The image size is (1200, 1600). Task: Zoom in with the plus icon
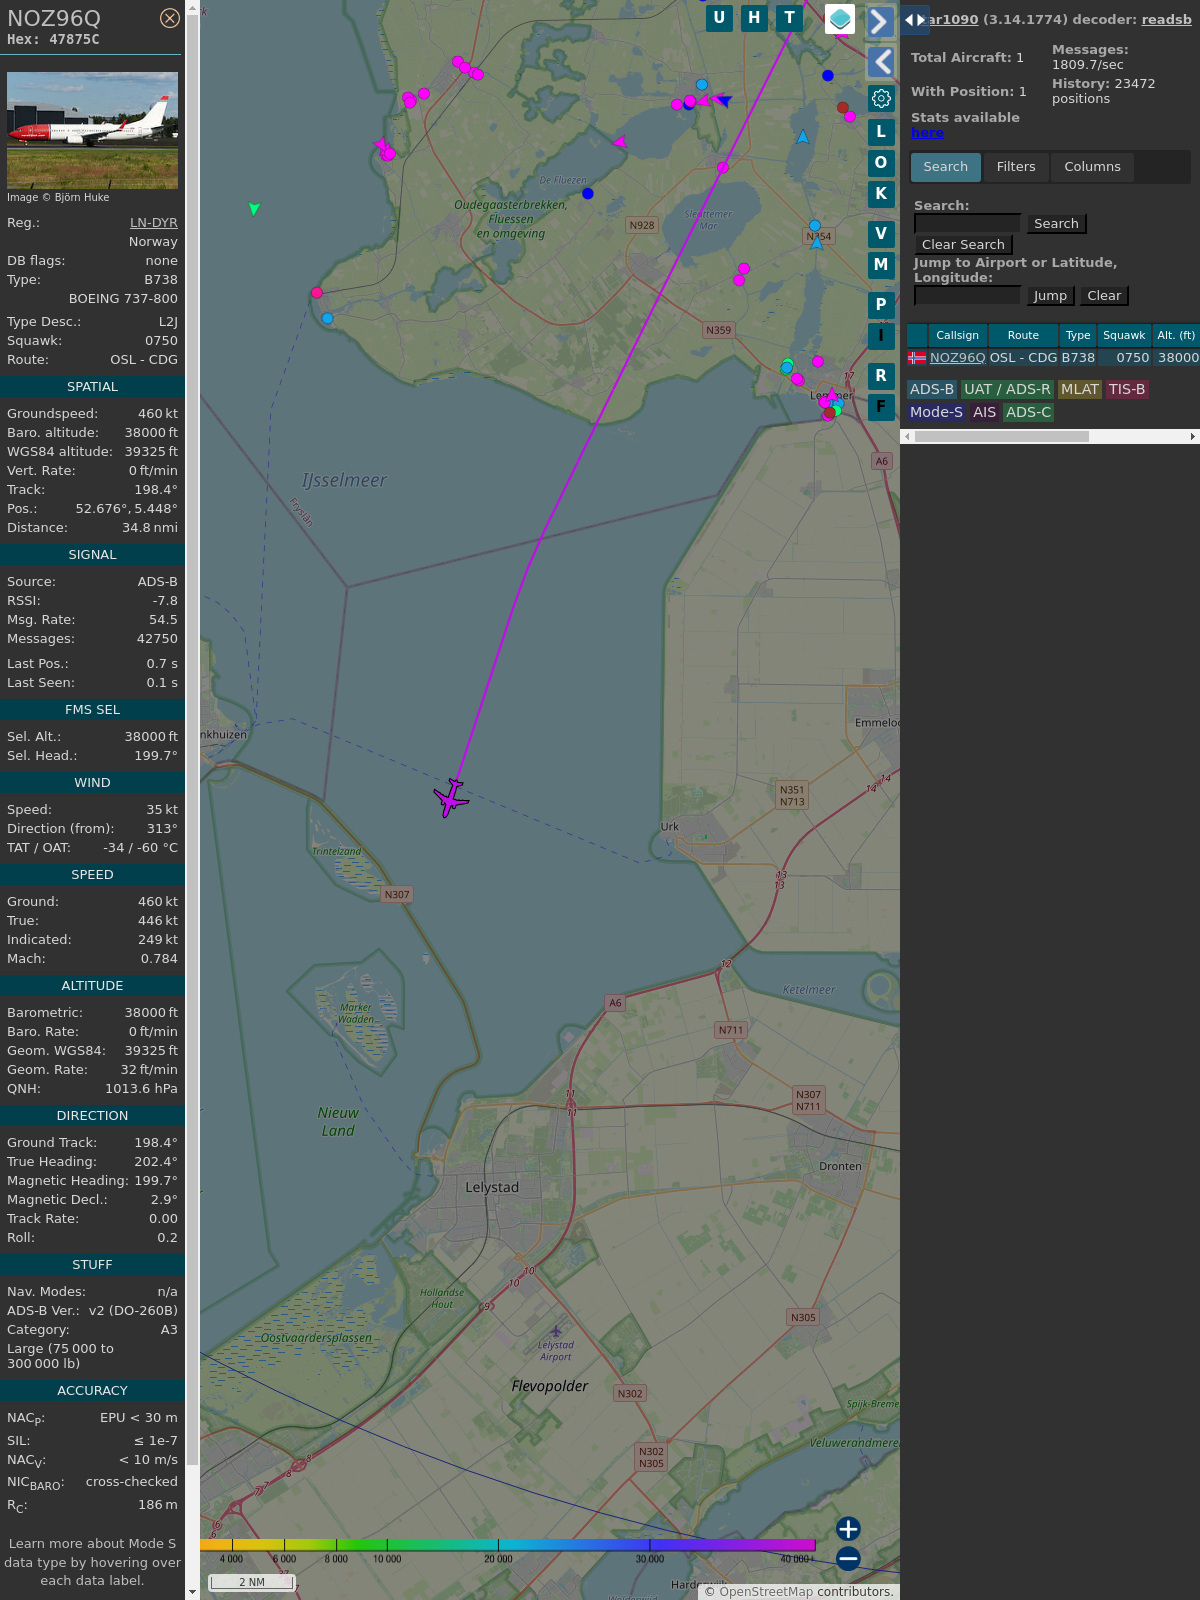pyautogui.click(x=848, y=1529)
